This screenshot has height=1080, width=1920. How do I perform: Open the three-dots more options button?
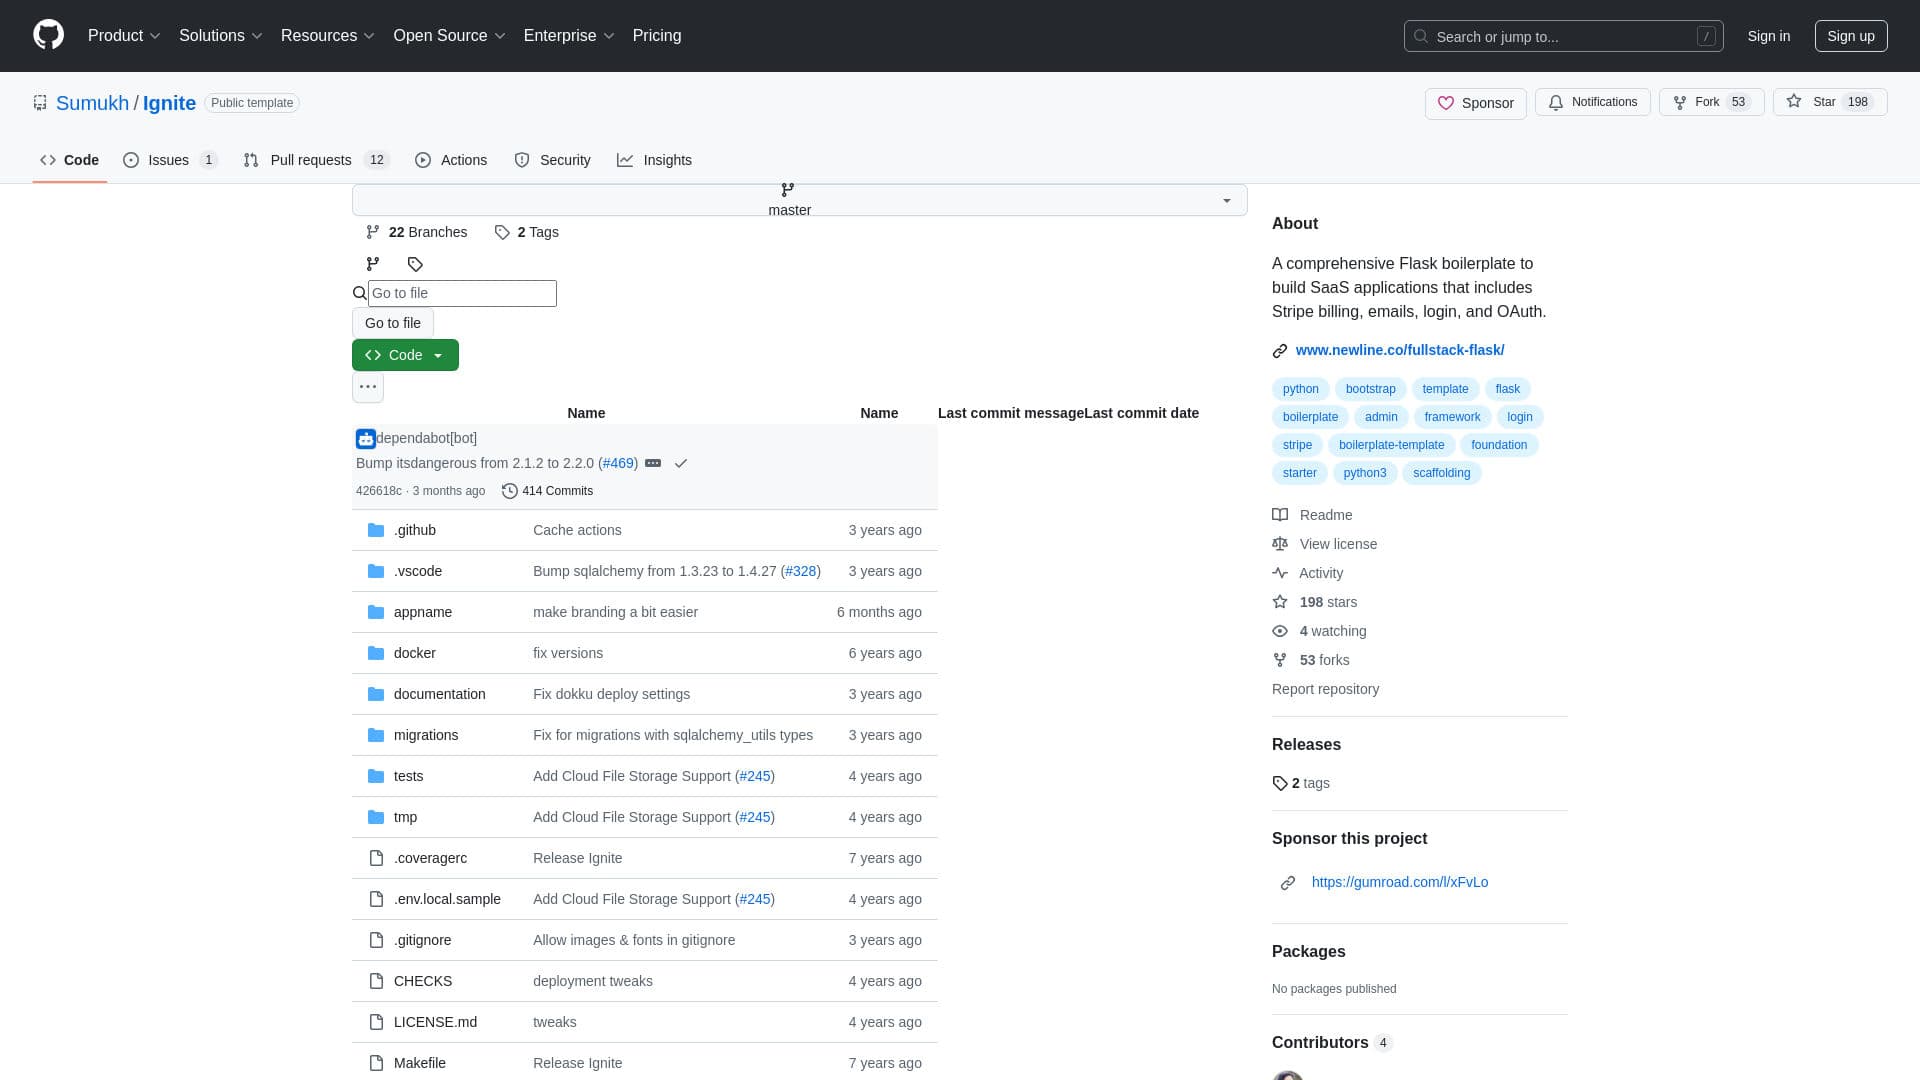368,387
